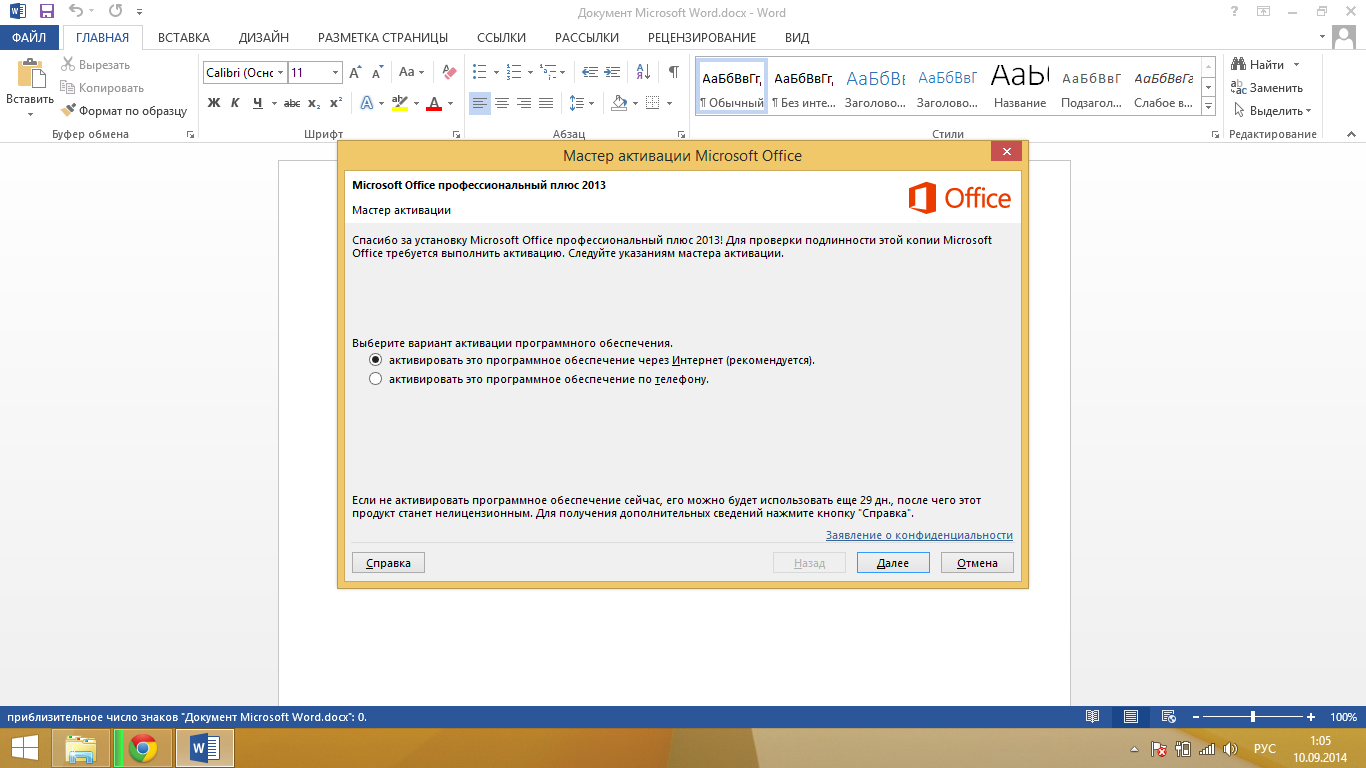Select activate via Internet radio option
This screenshot has height=768, width=1366.
click(376, 359)
